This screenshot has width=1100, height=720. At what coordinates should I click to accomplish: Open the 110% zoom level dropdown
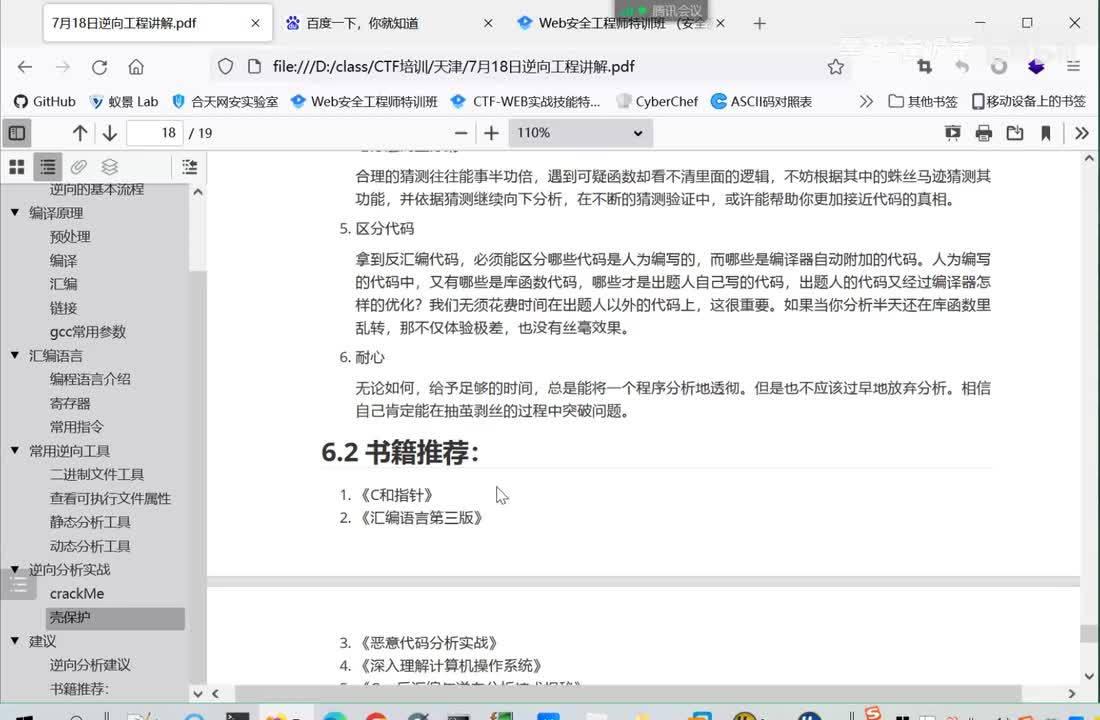[x=580, y=133]
